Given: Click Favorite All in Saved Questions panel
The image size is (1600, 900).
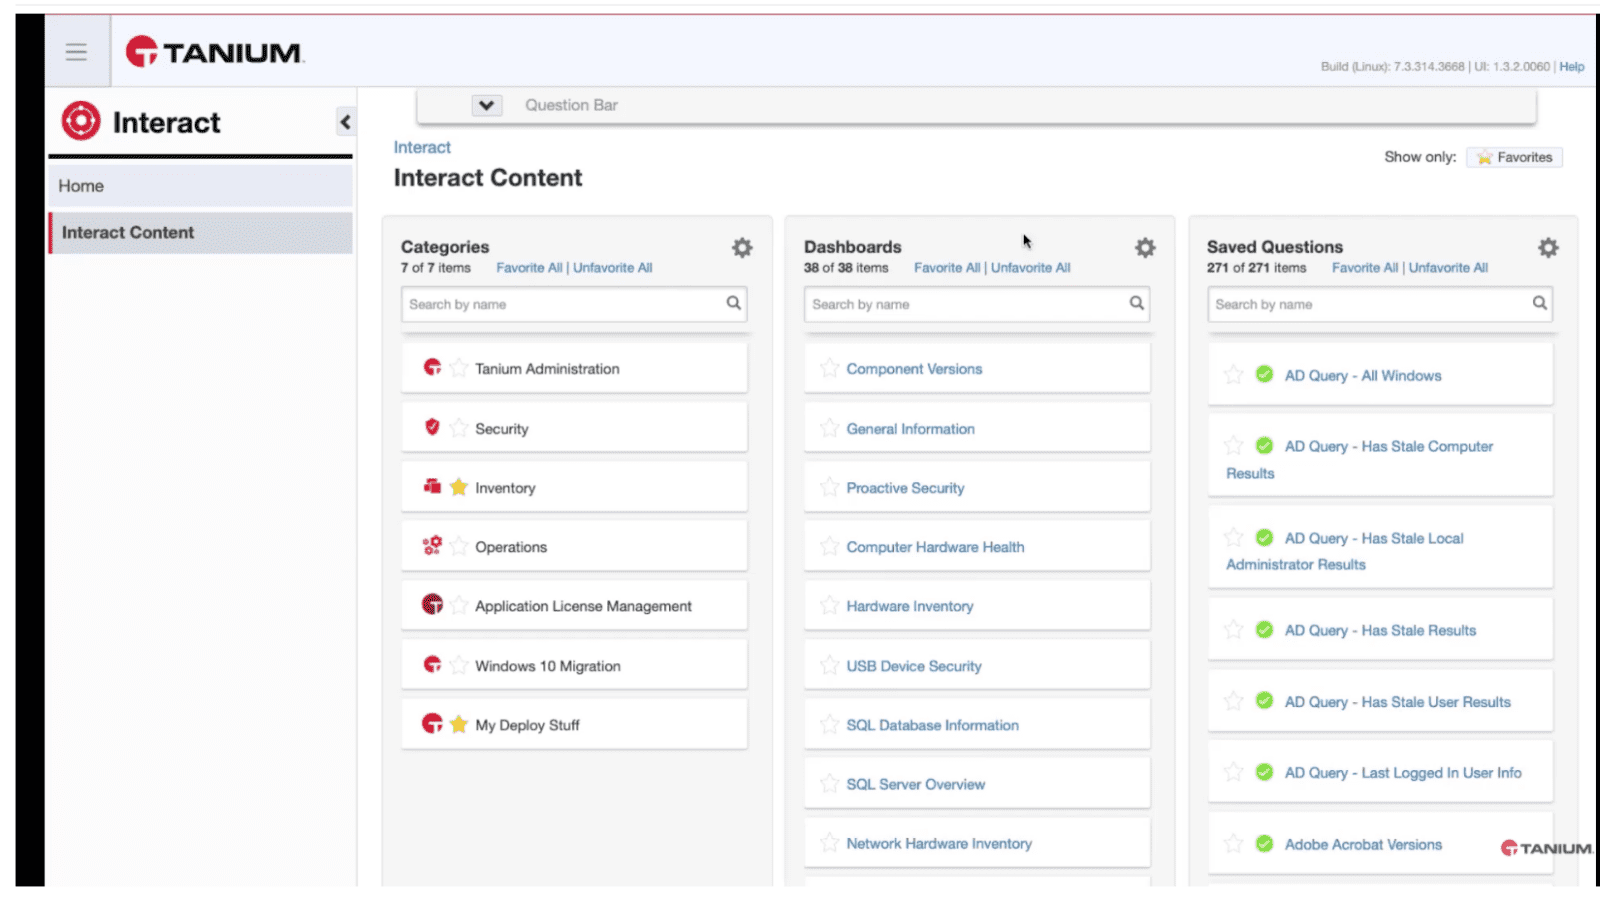Looking at the screenshot, I should tap(1365, 268).
